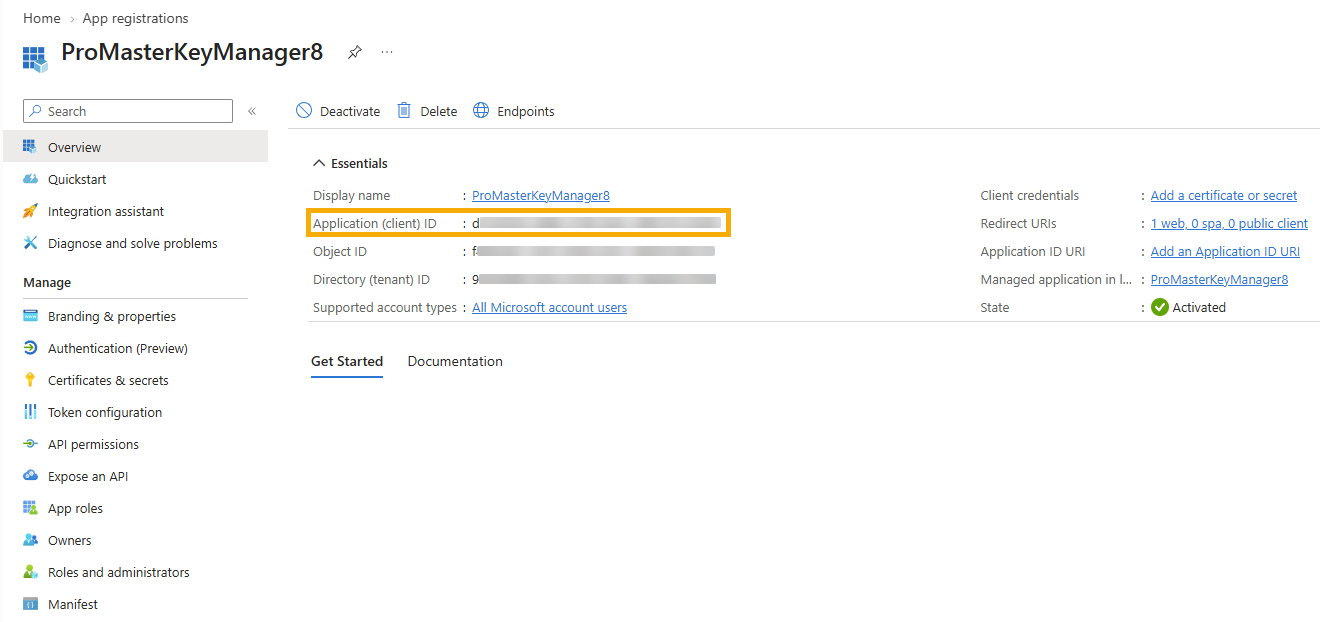Click the Overview grid icon in the sidebar

[x=30, y=147]
